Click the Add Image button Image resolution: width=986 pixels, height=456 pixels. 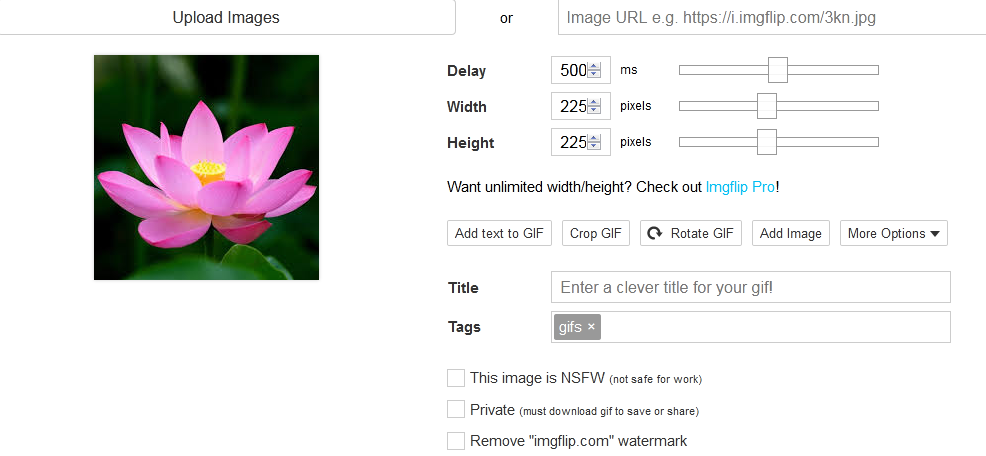click(x=790, y=233)
